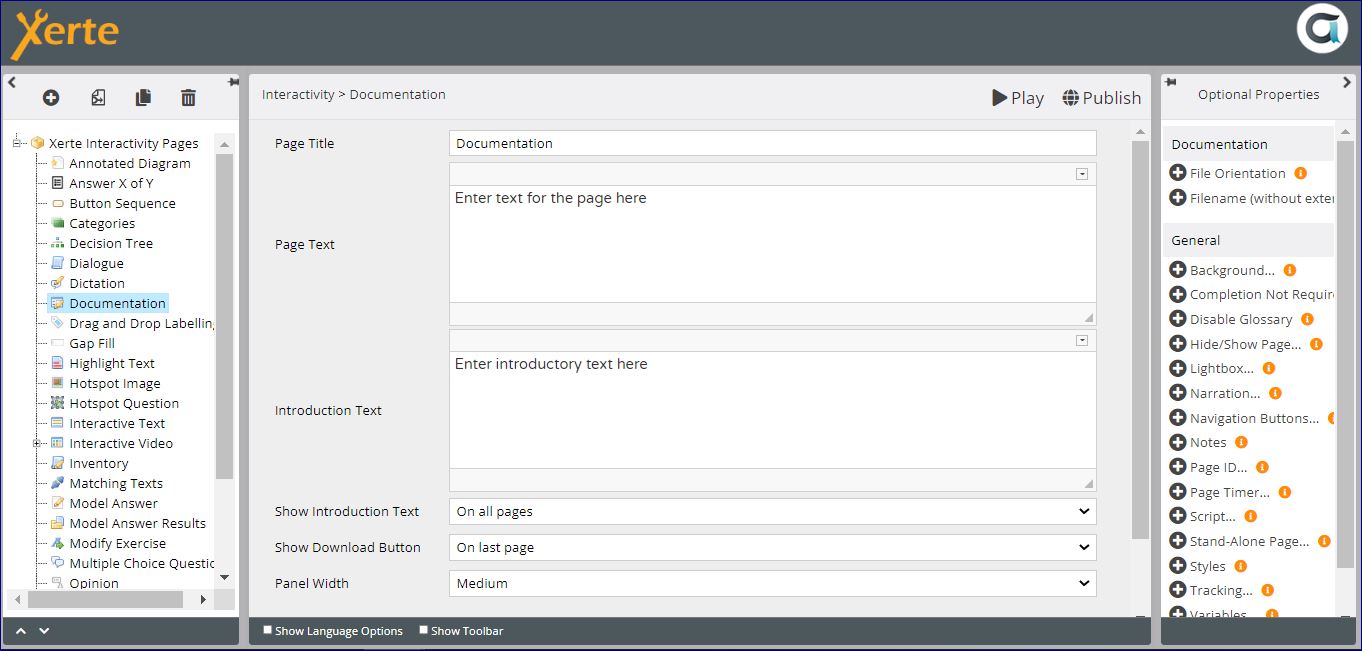Image resolution: width=1362 pixels, height=651 pixels.
Task: Click into the Page Title input field
Action: 772,143
